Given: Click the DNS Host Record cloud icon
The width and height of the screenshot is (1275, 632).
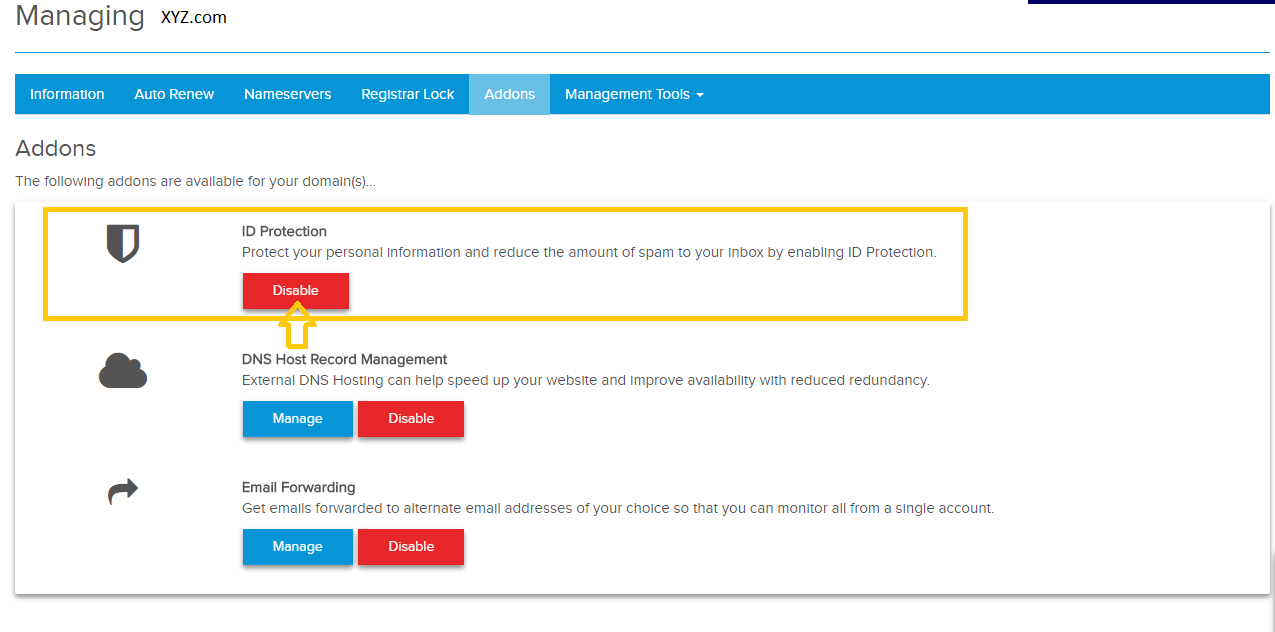Looking at the screenshot, I should [123, 371].
